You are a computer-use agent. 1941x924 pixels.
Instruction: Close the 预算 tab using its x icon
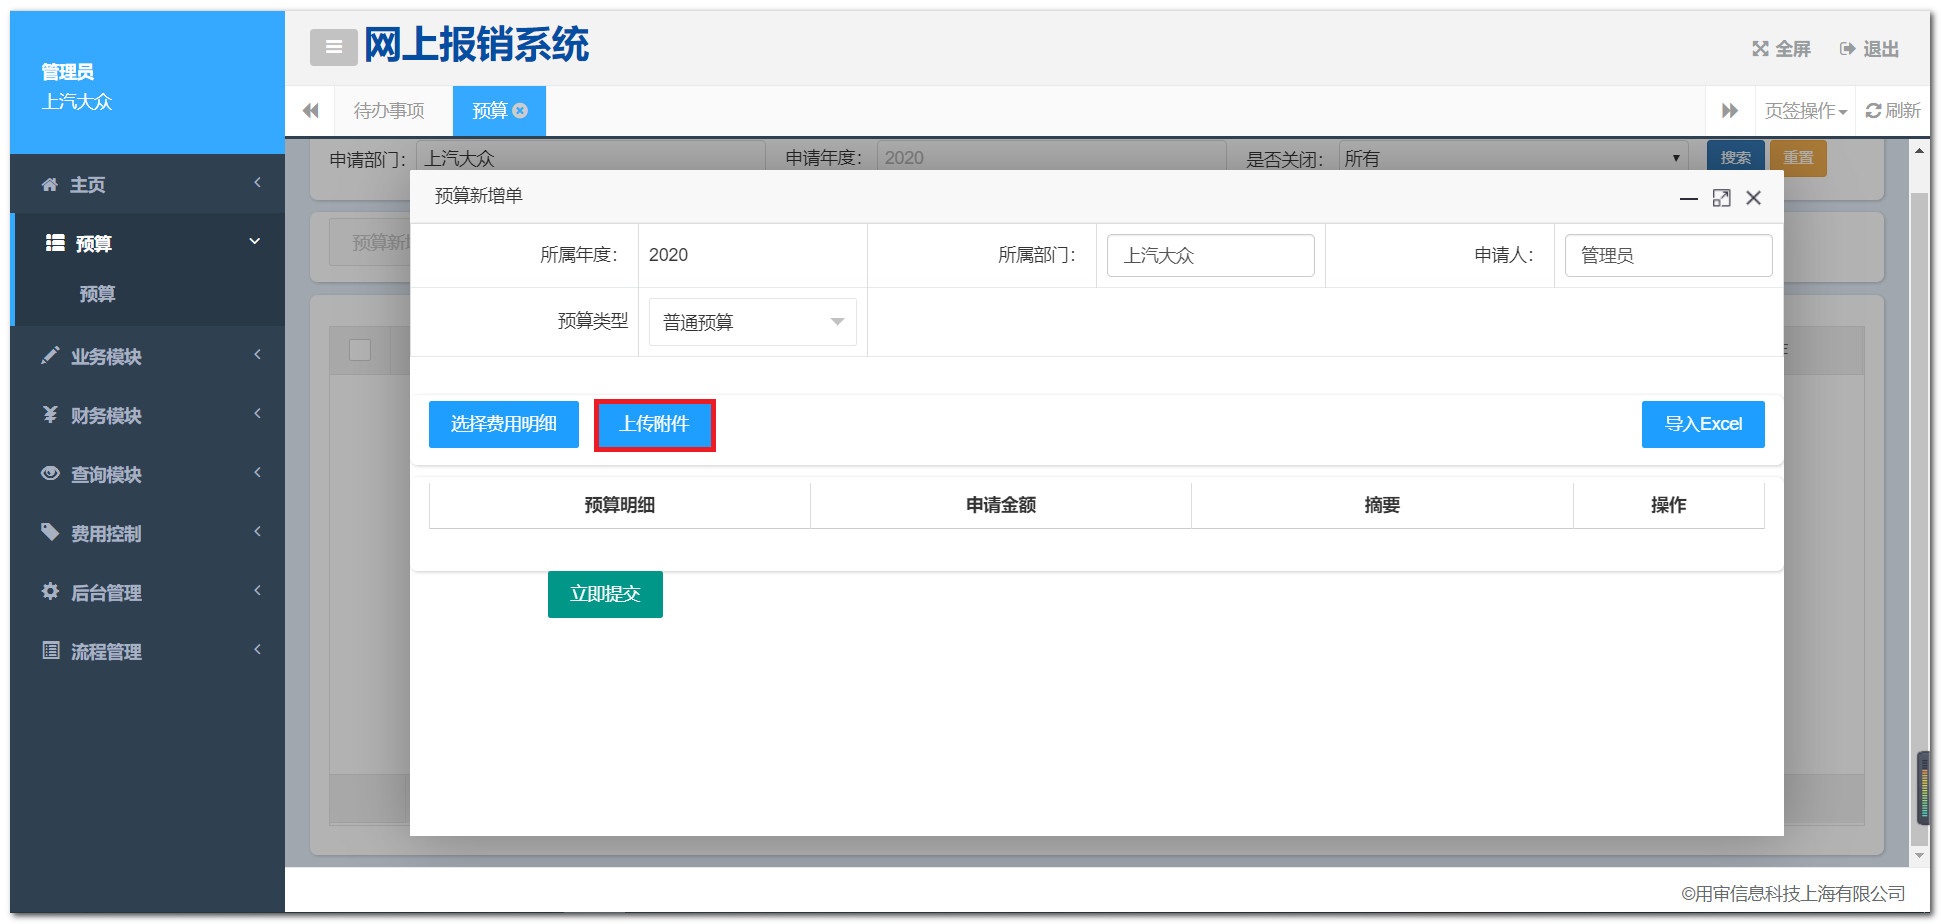tap(521, 111)
